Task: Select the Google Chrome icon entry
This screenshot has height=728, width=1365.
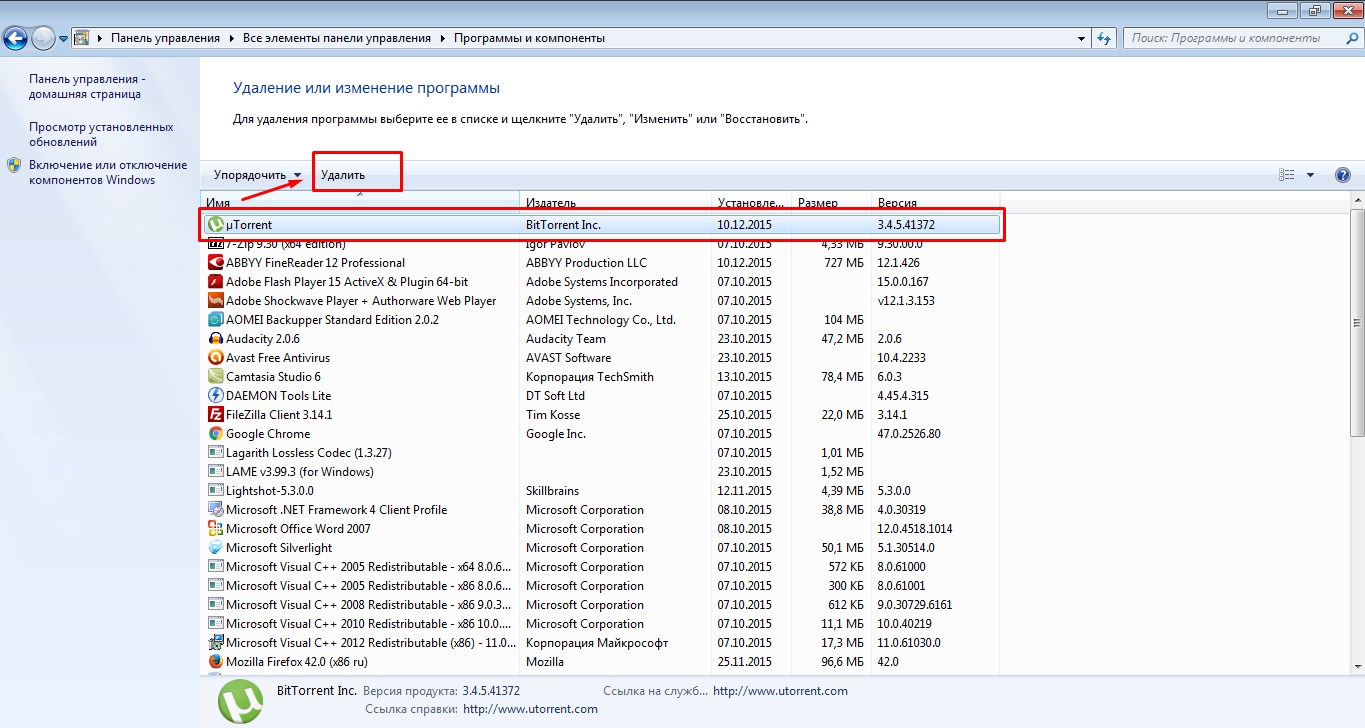Action: coord(215,434)
